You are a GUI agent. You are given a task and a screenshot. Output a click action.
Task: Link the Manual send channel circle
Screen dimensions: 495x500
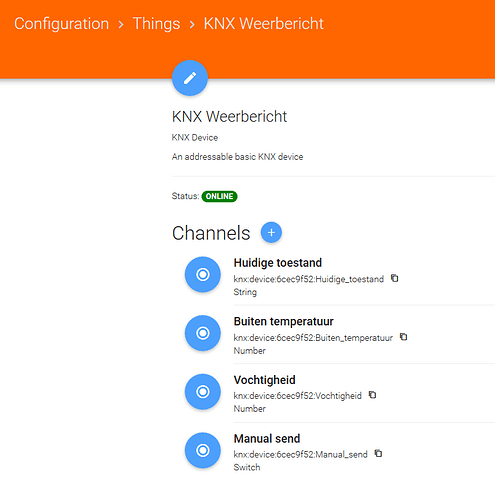(x=203, y=450)
